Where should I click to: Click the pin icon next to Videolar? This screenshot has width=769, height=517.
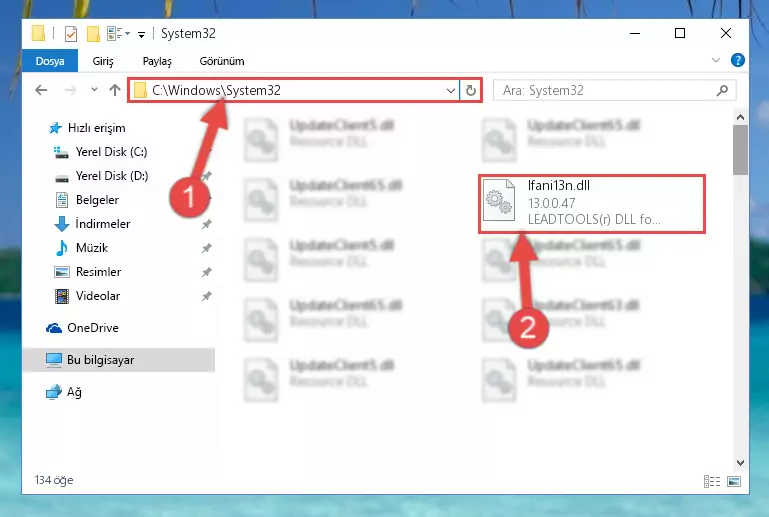click(x=206, y=296)
